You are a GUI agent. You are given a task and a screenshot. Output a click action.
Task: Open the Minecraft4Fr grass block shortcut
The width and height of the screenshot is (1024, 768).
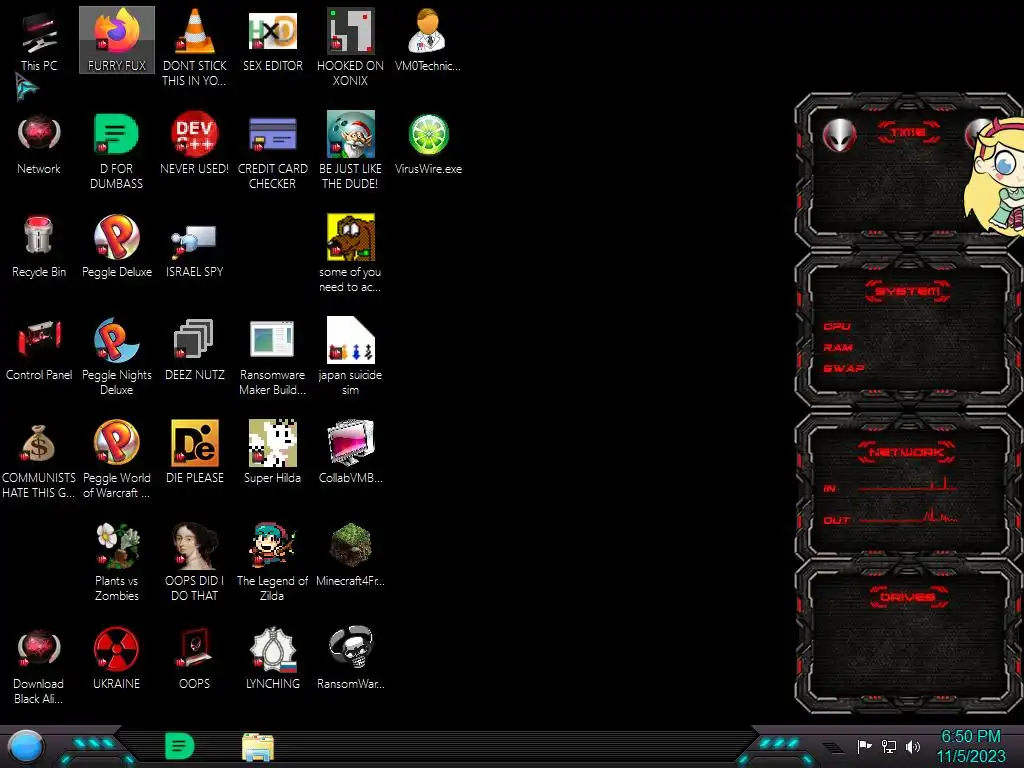pos(350,556)
